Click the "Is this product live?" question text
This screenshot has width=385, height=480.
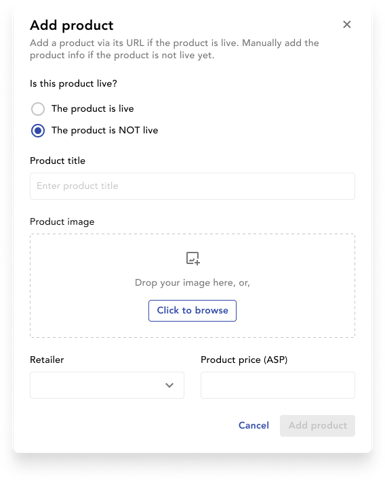[73, 84]
